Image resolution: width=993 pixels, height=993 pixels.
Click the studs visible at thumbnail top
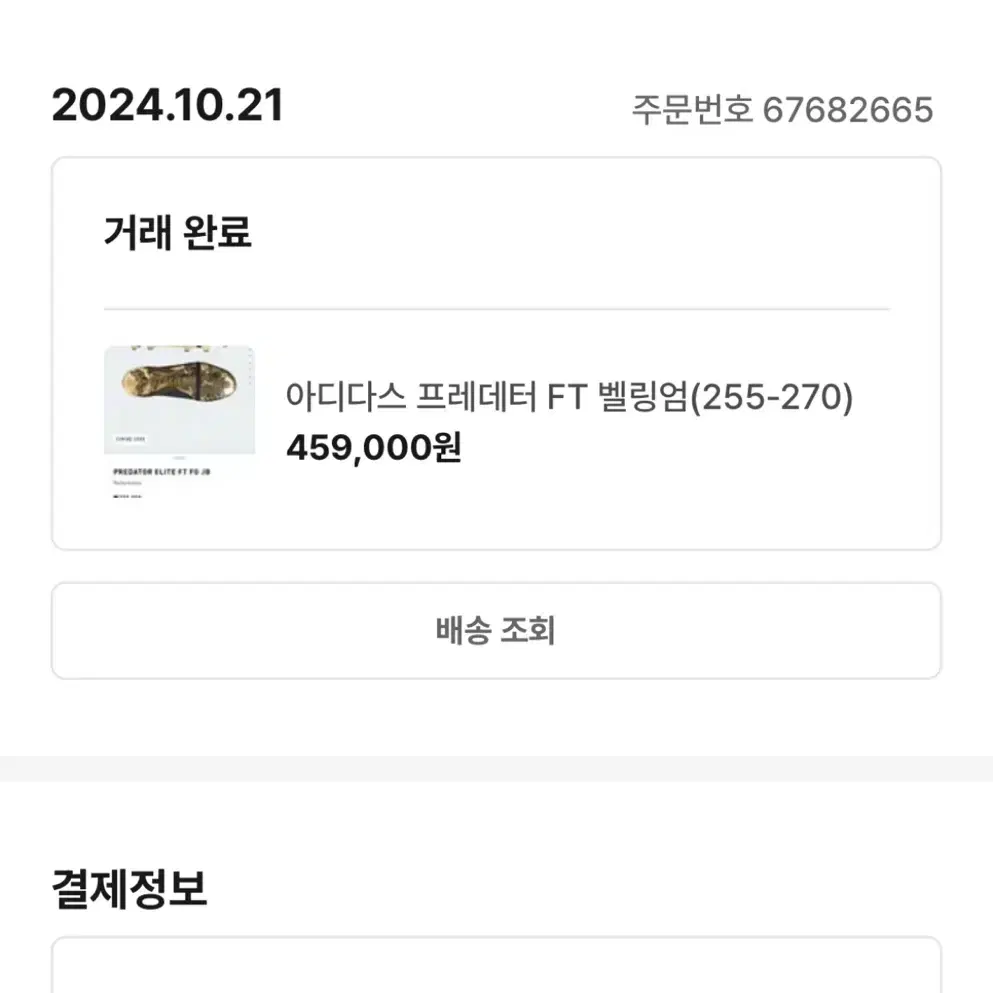(x=179, y=348)
